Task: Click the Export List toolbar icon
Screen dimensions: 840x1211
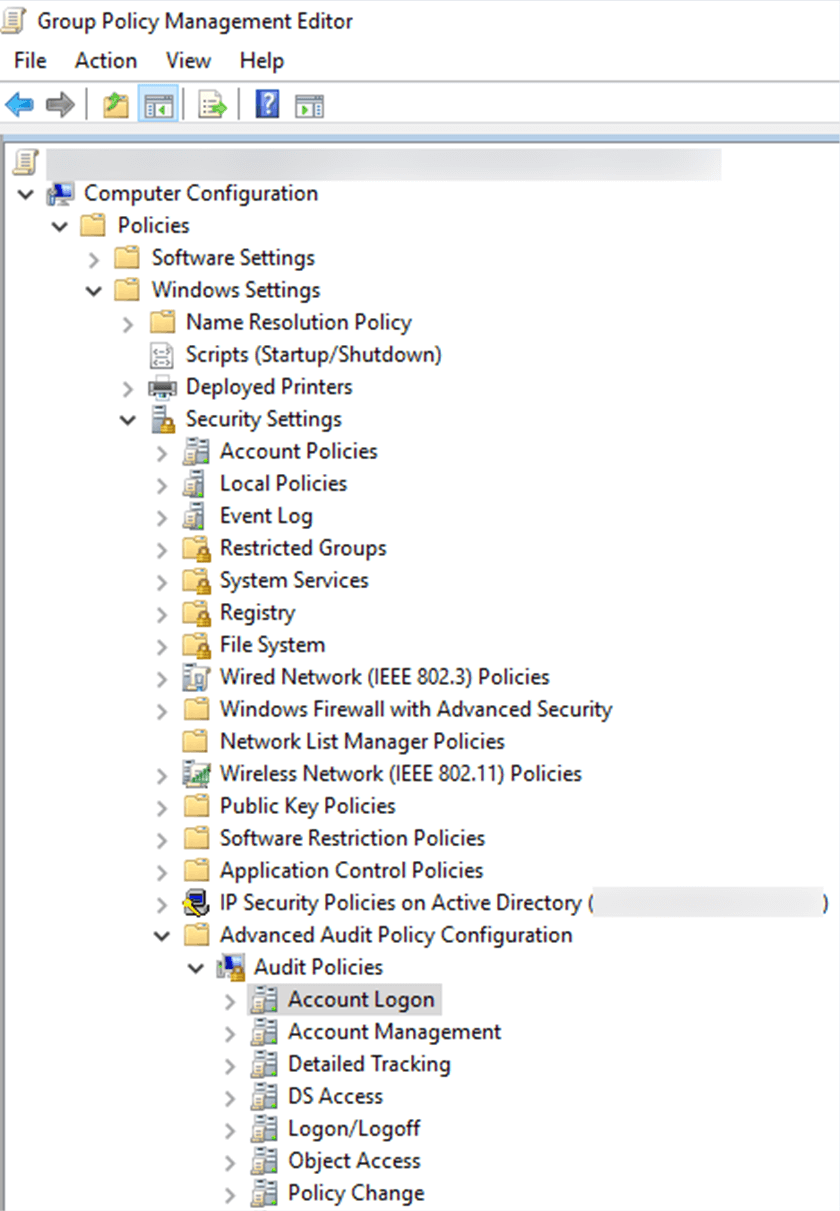Action: [x=213, y=104]
